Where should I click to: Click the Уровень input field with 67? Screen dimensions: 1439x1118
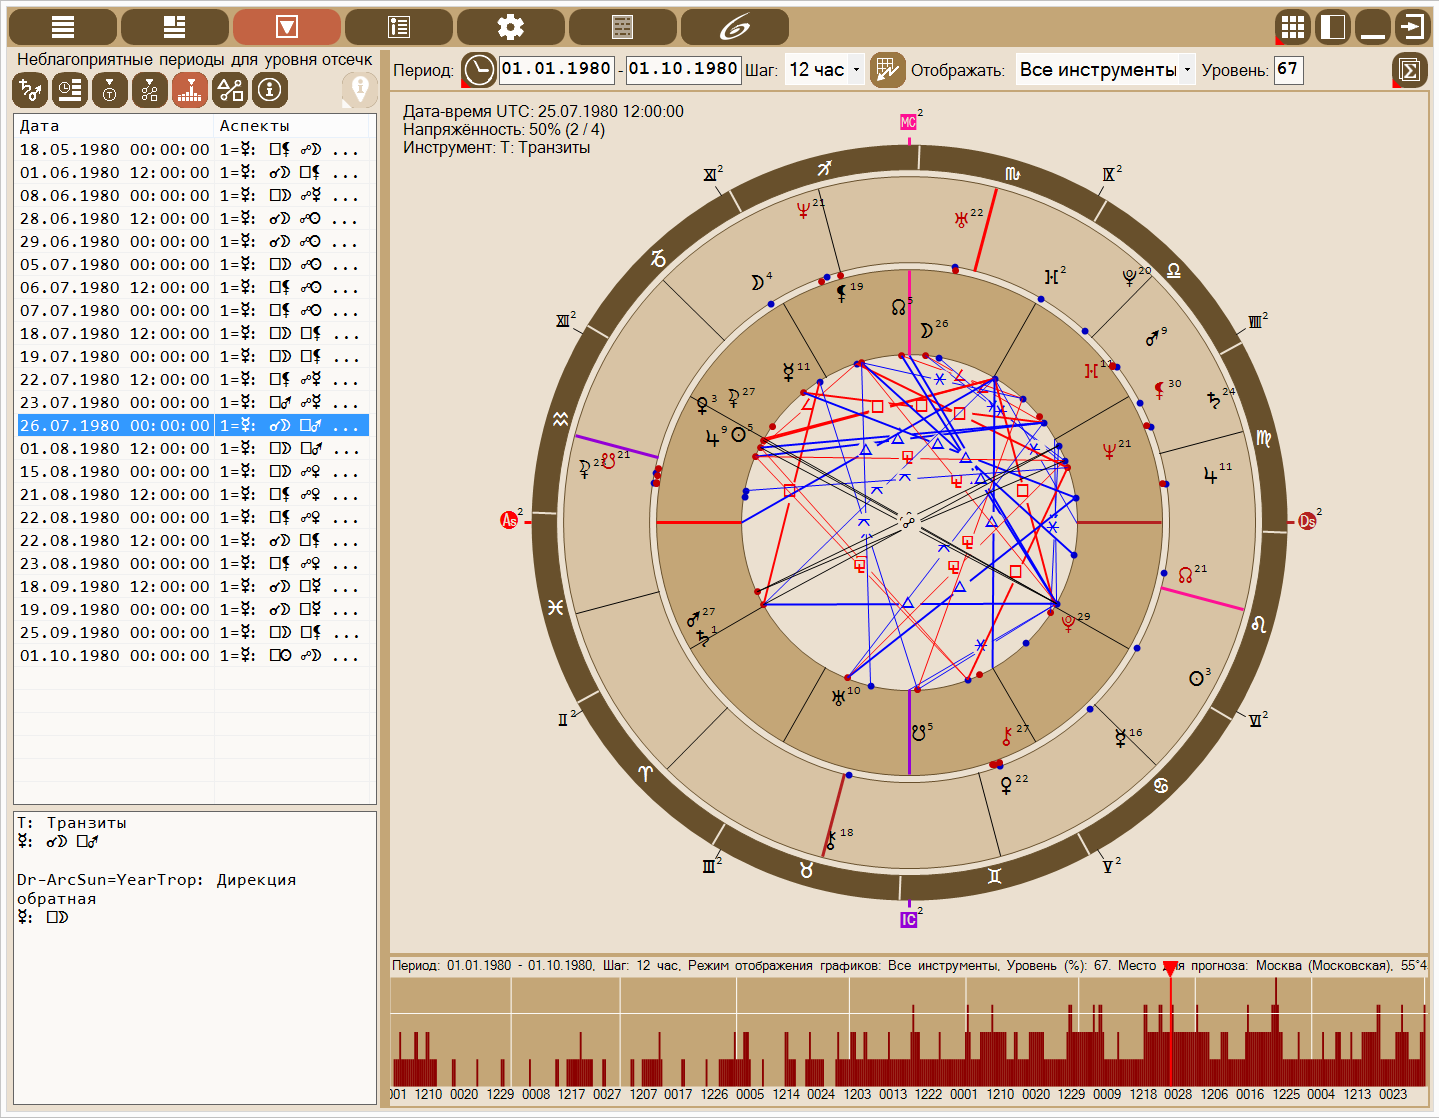1288,70
